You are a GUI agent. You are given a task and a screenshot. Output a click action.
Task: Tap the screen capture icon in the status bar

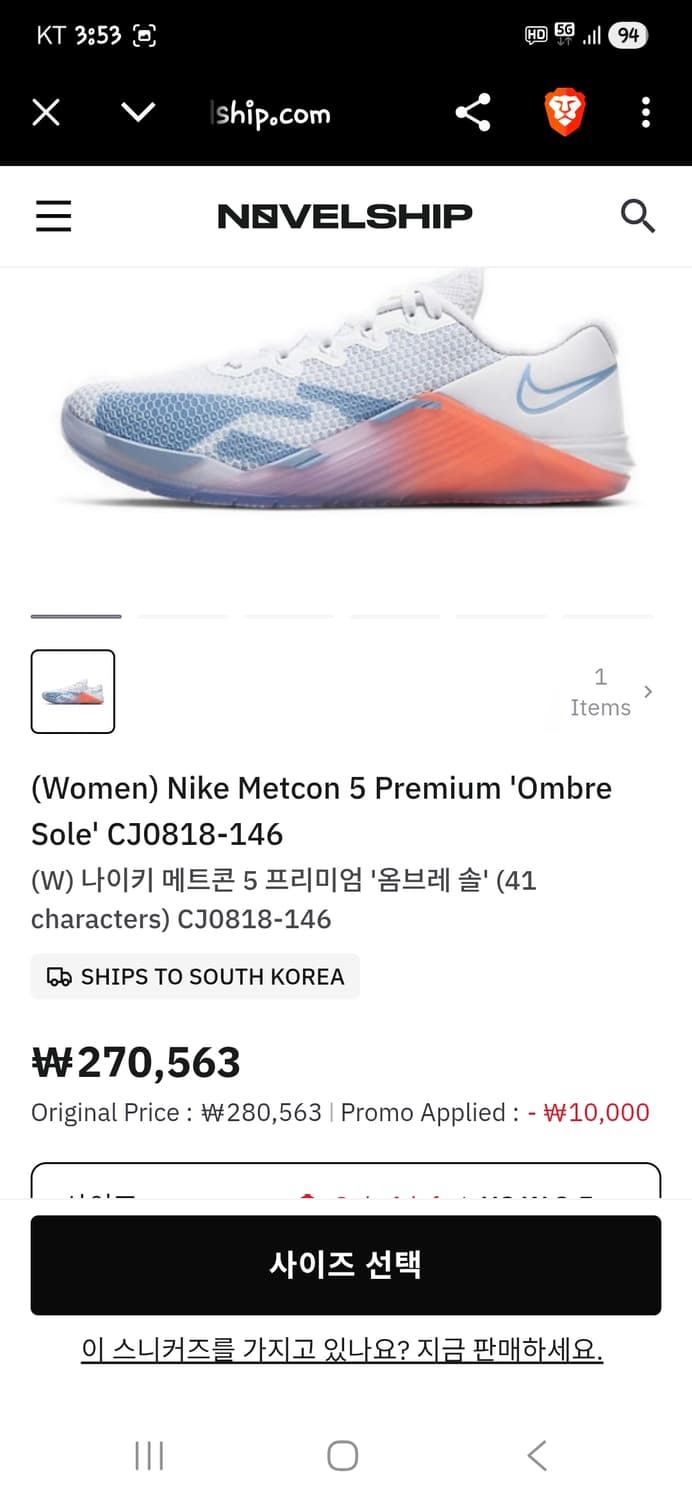tap(141, 34)
